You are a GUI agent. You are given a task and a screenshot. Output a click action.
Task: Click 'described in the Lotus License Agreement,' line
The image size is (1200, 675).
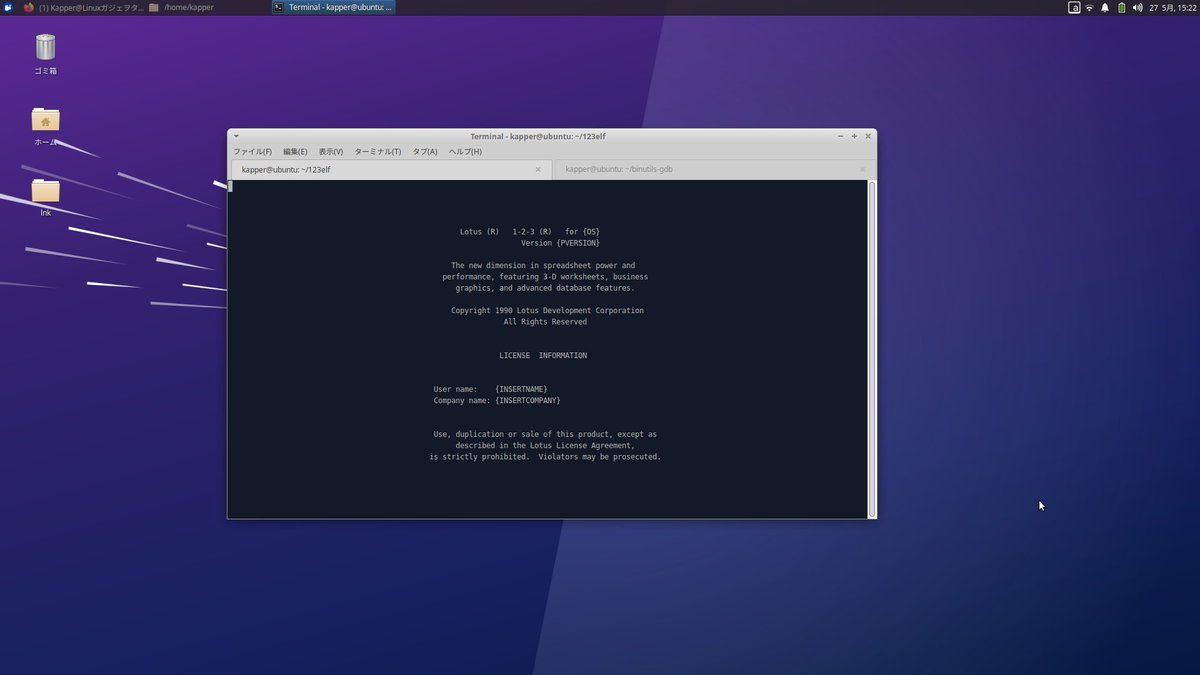tap(545, 445)
